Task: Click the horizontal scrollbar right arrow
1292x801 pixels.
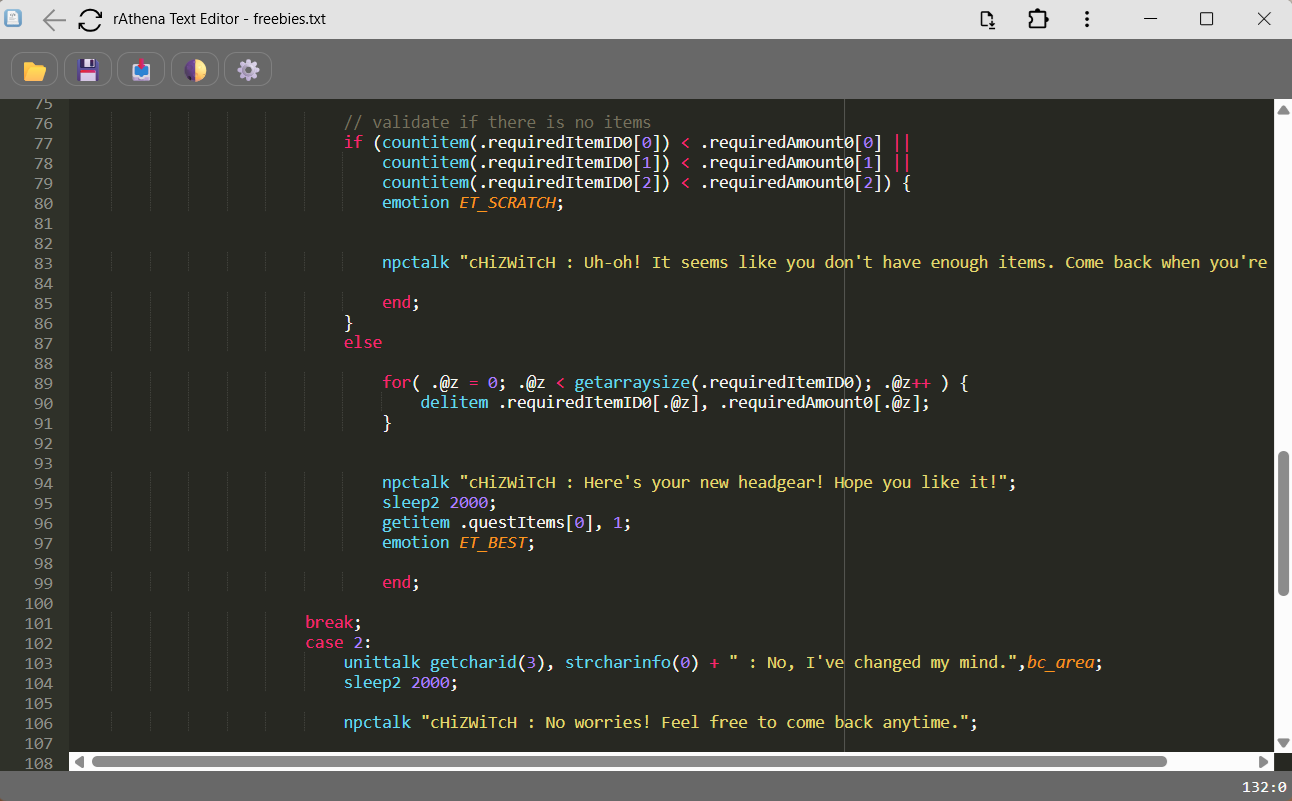Action: [x=1264, y=762]
